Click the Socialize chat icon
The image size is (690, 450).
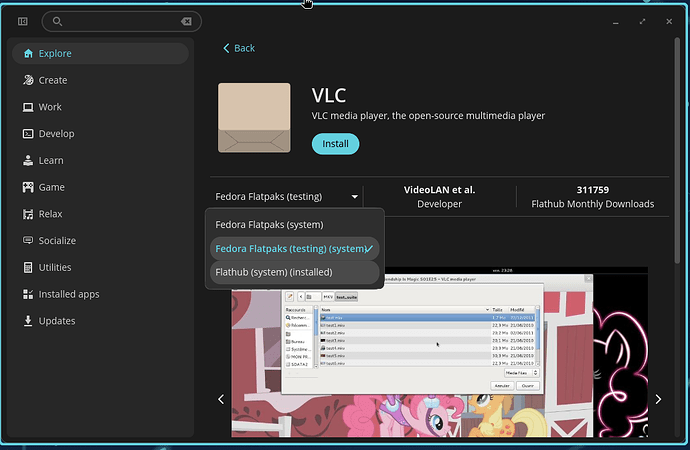pyautogui.click(x=28, y=241)
